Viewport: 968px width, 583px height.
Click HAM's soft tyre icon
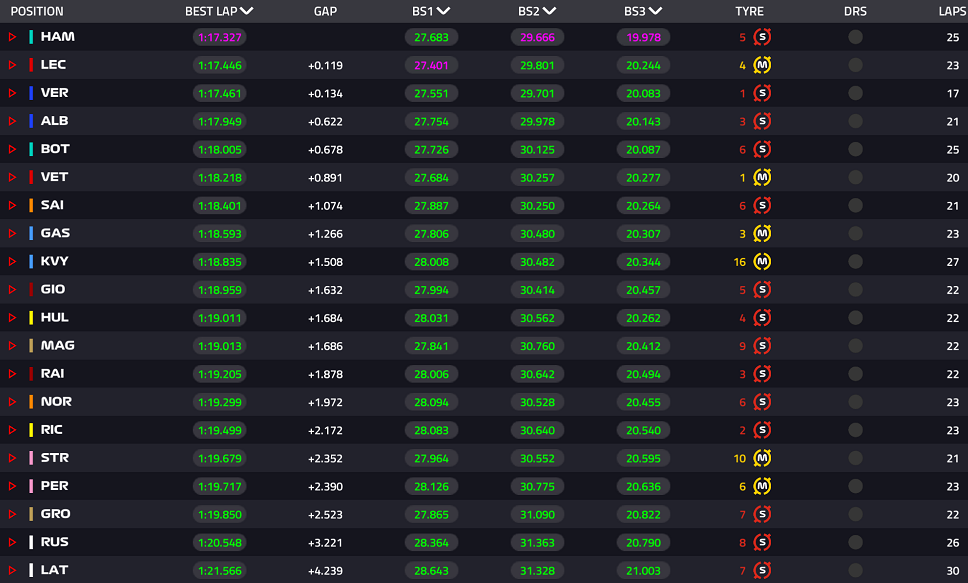[762, 37]
